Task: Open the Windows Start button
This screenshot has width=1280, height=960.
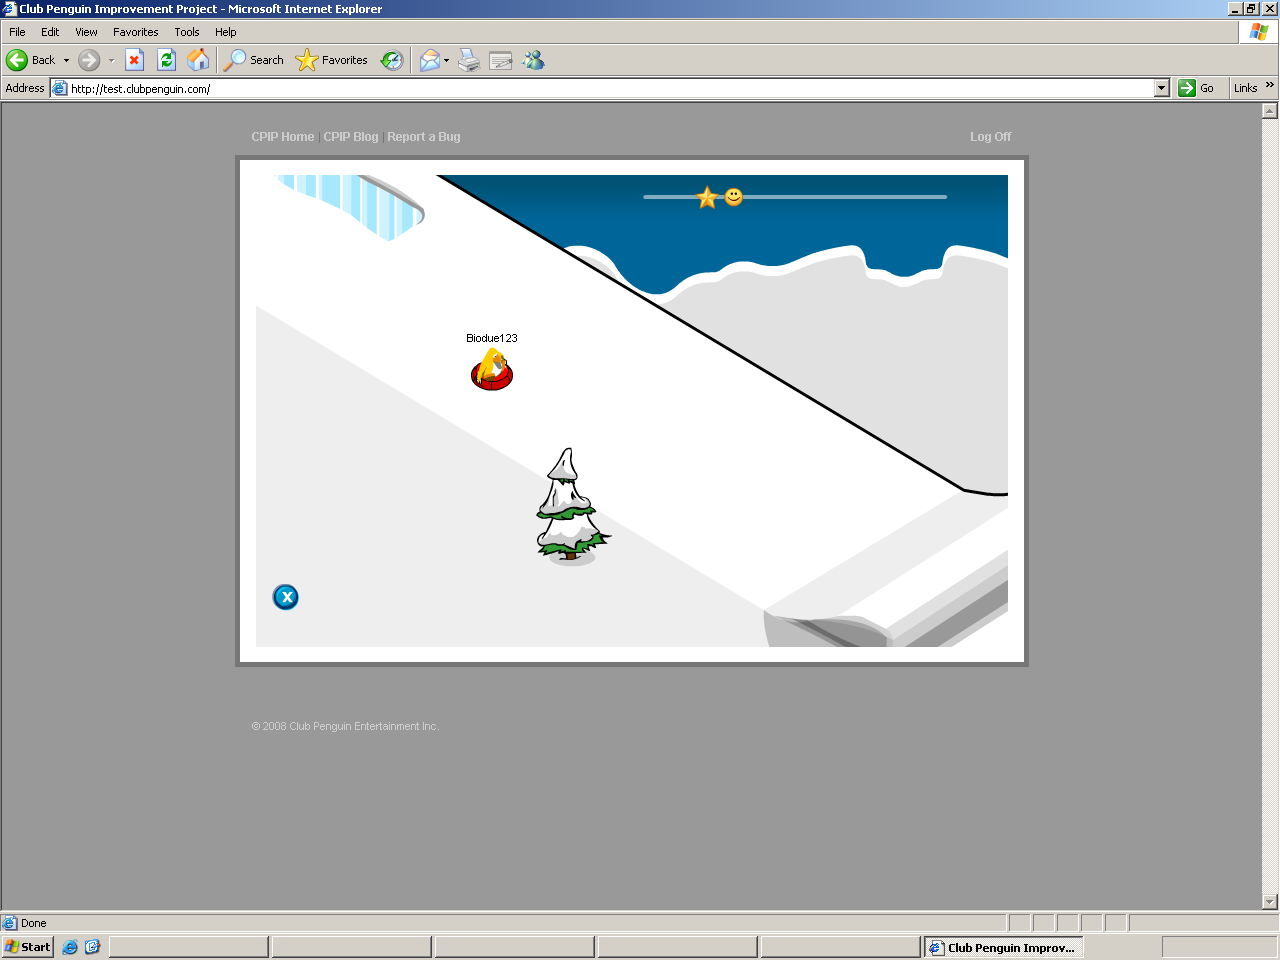Action: tap(28, 946)
